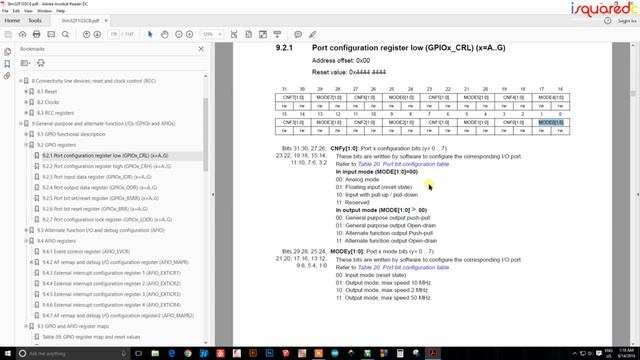This screenshot has height=360, width=640.
Task: Collapse the General-purpose and alternate-function I/Os bookmark
Action: (21, 123)
